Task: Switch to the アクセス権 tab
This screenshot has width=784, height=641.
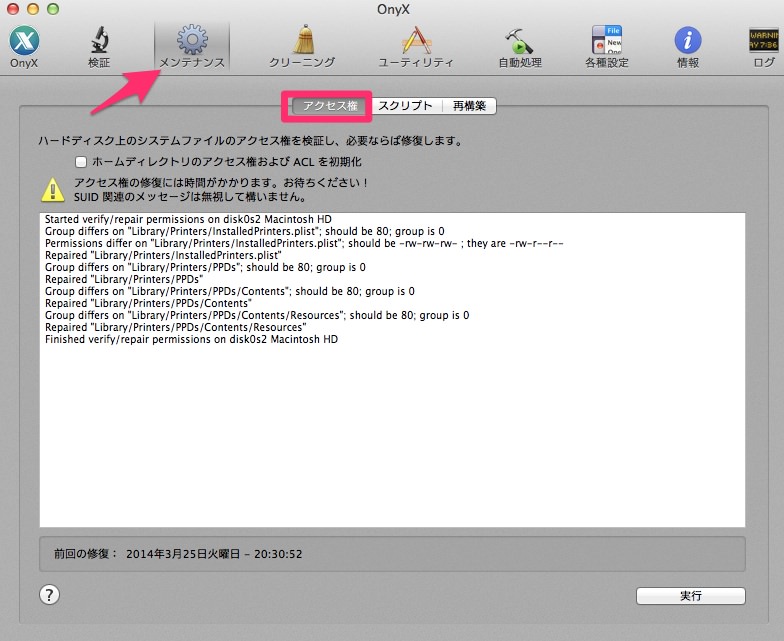Action: point(330,106)
